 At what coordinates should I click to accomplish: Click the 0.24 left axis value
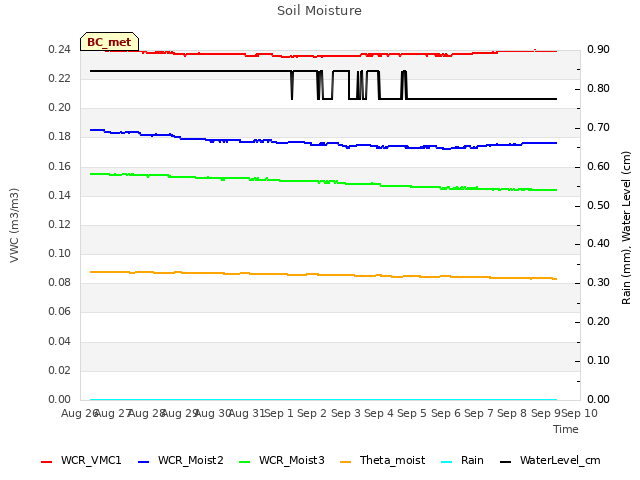pos(60,49)
